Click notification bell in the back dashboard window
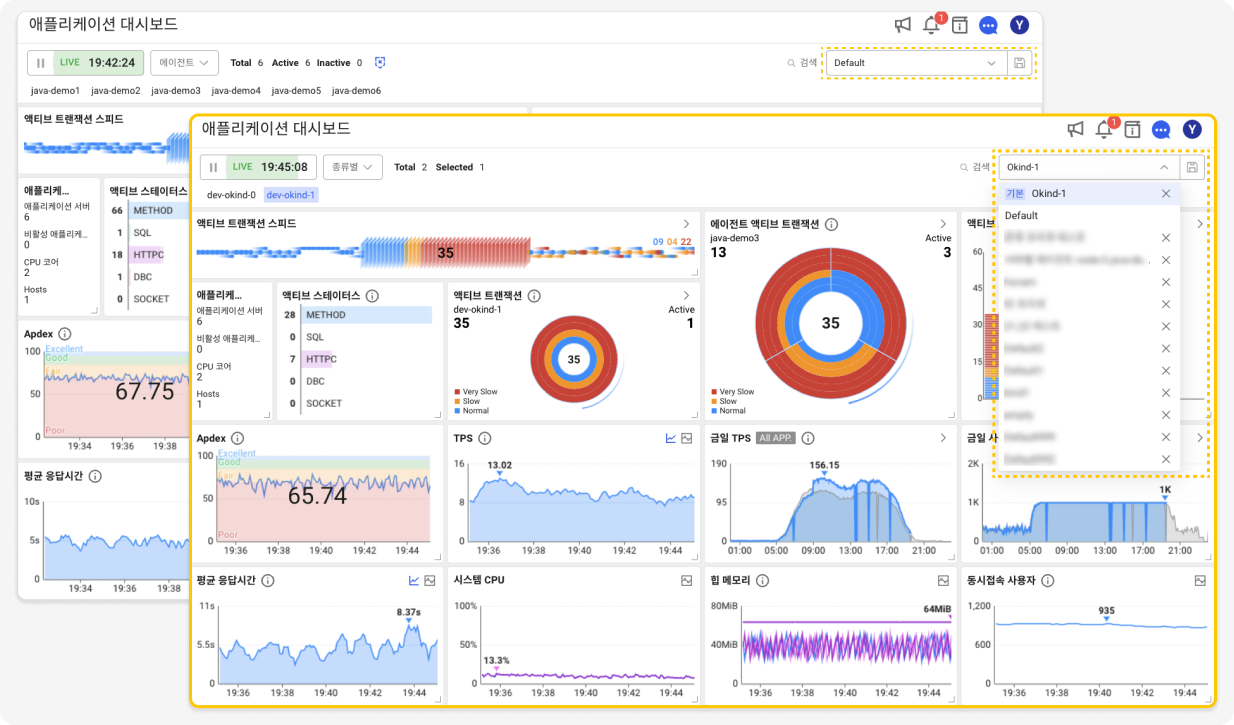This screenshot has width=1234, height=725. pos(932,25)
